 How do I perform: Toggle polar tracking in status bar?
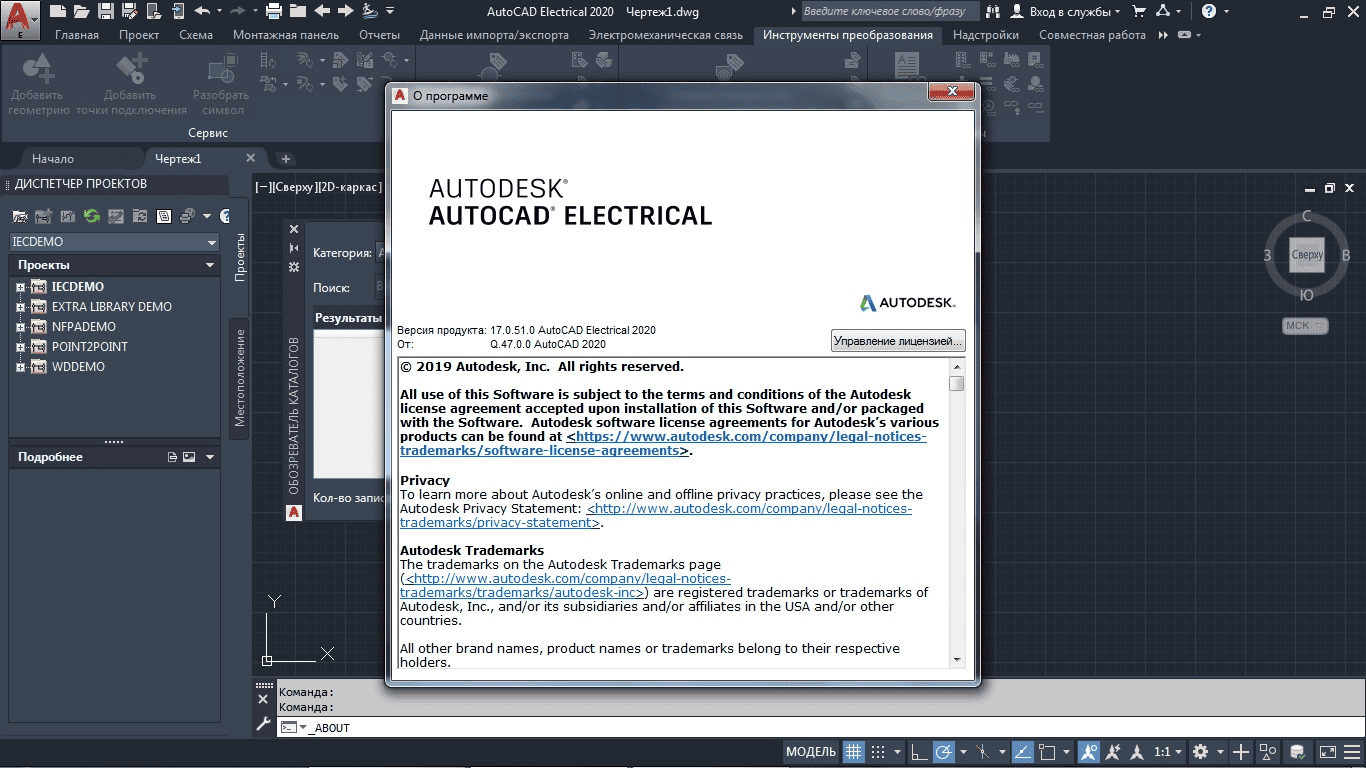pos(944,752)
